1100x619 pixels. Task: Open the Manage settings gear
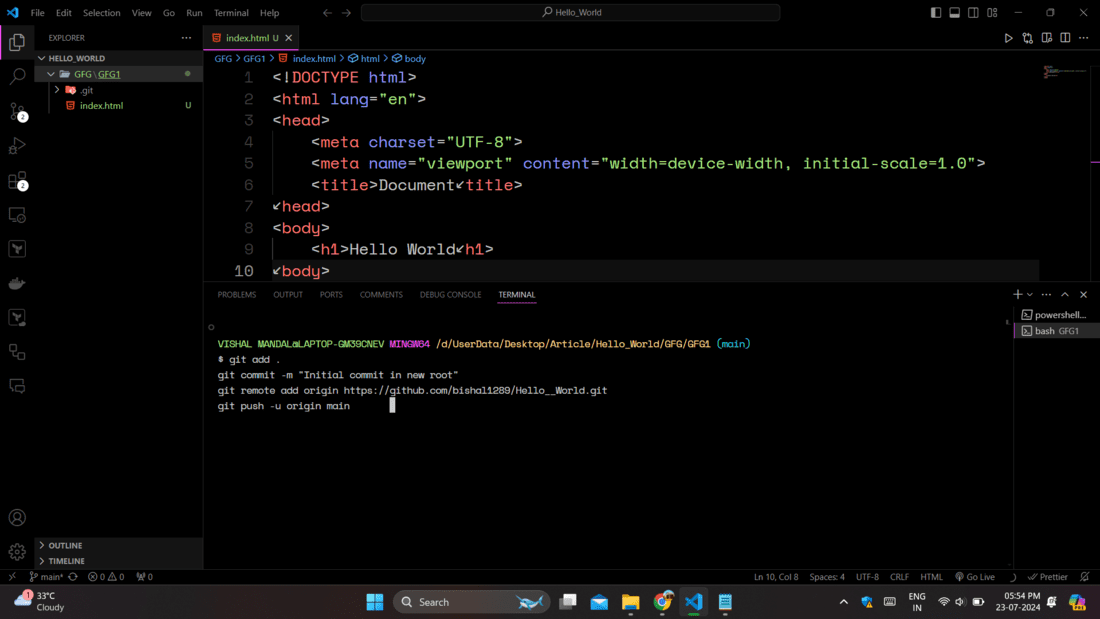point(17,551)
